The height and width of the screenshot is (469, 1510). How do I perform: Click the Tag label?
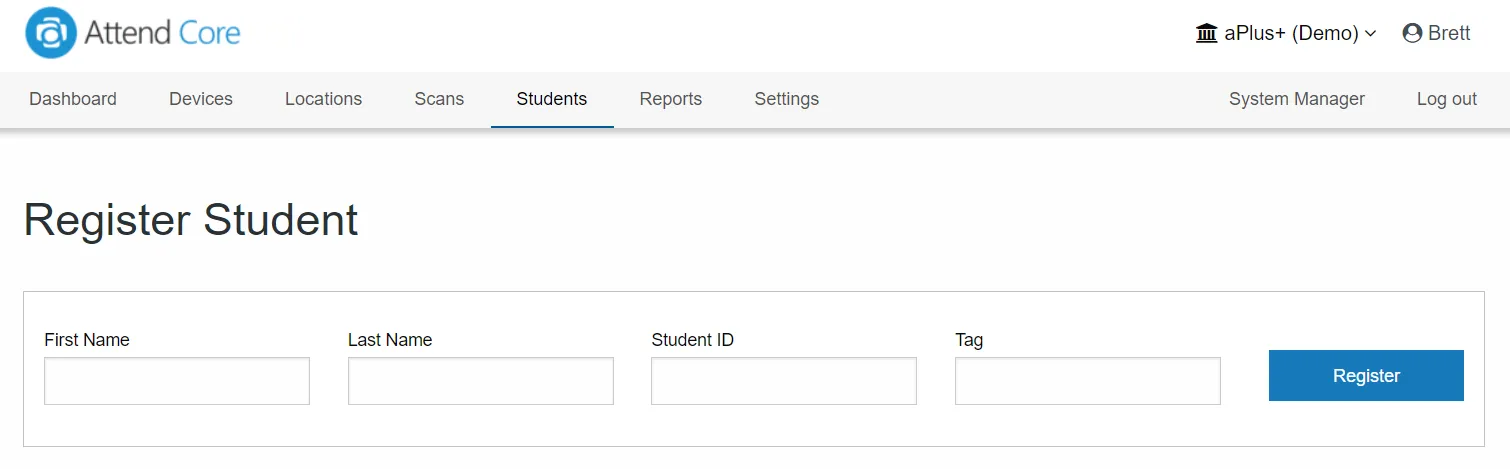click(x=969, y=340)
